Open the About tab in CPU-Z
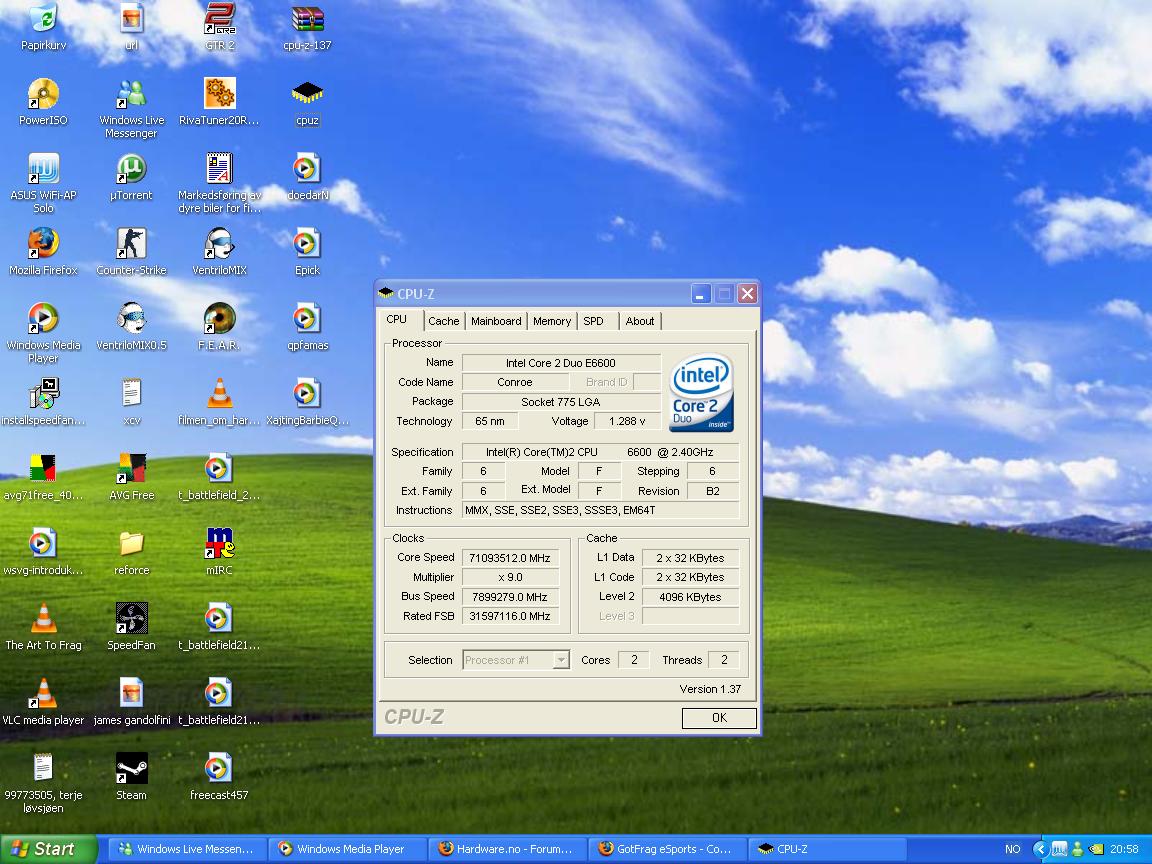The height and width of the screenshot is (864, 1152). 640,321
